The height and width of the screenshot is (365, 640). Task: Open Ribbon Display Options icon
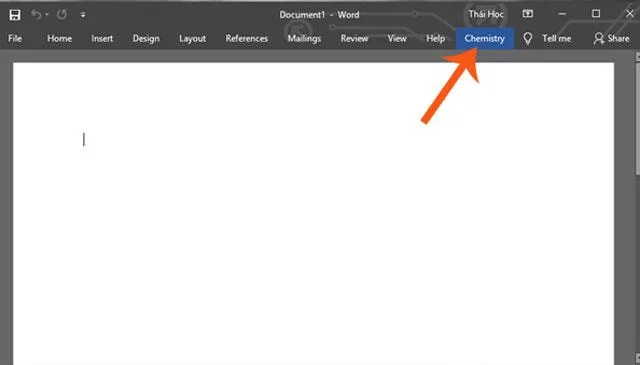527,14
